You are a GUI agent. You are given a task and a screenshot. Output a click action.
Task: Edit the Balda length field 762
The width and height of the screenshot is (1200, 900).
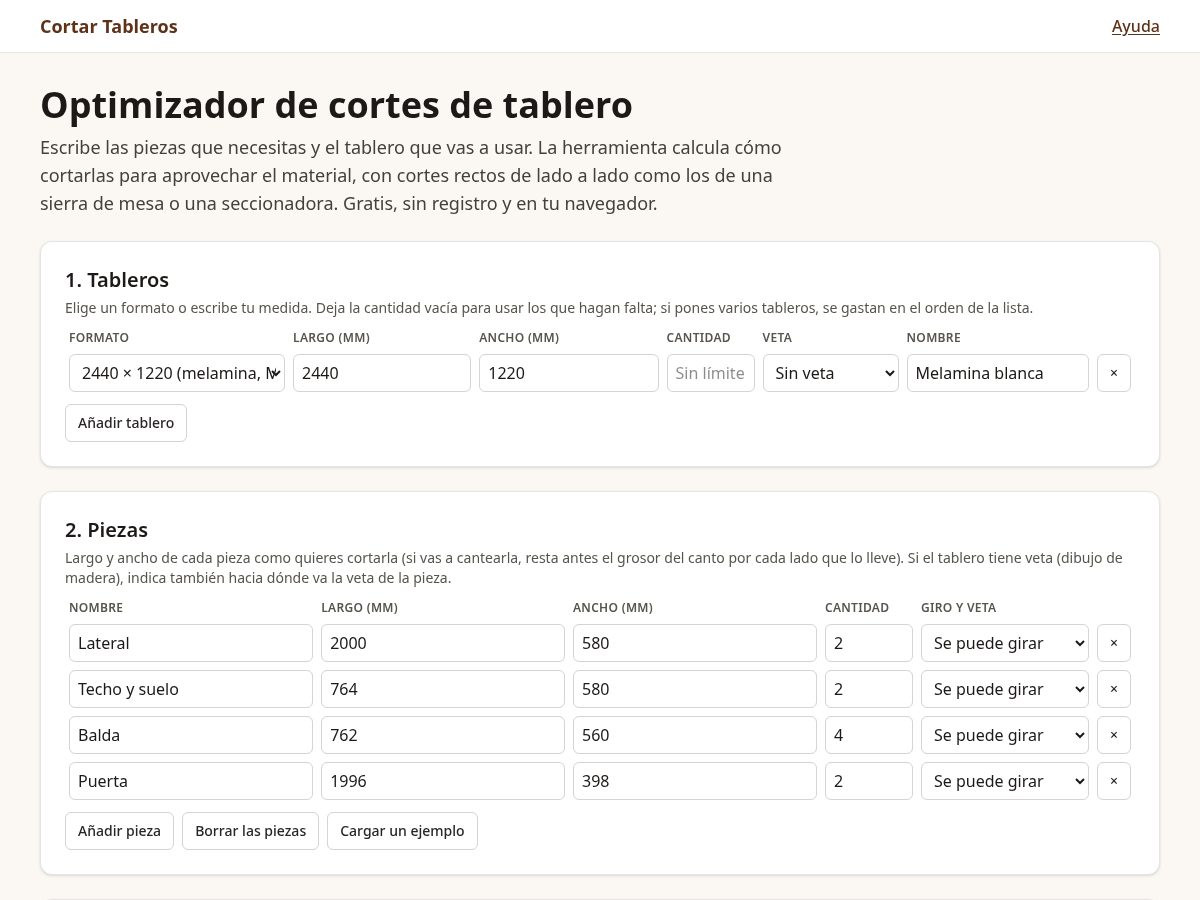(443, 735)
